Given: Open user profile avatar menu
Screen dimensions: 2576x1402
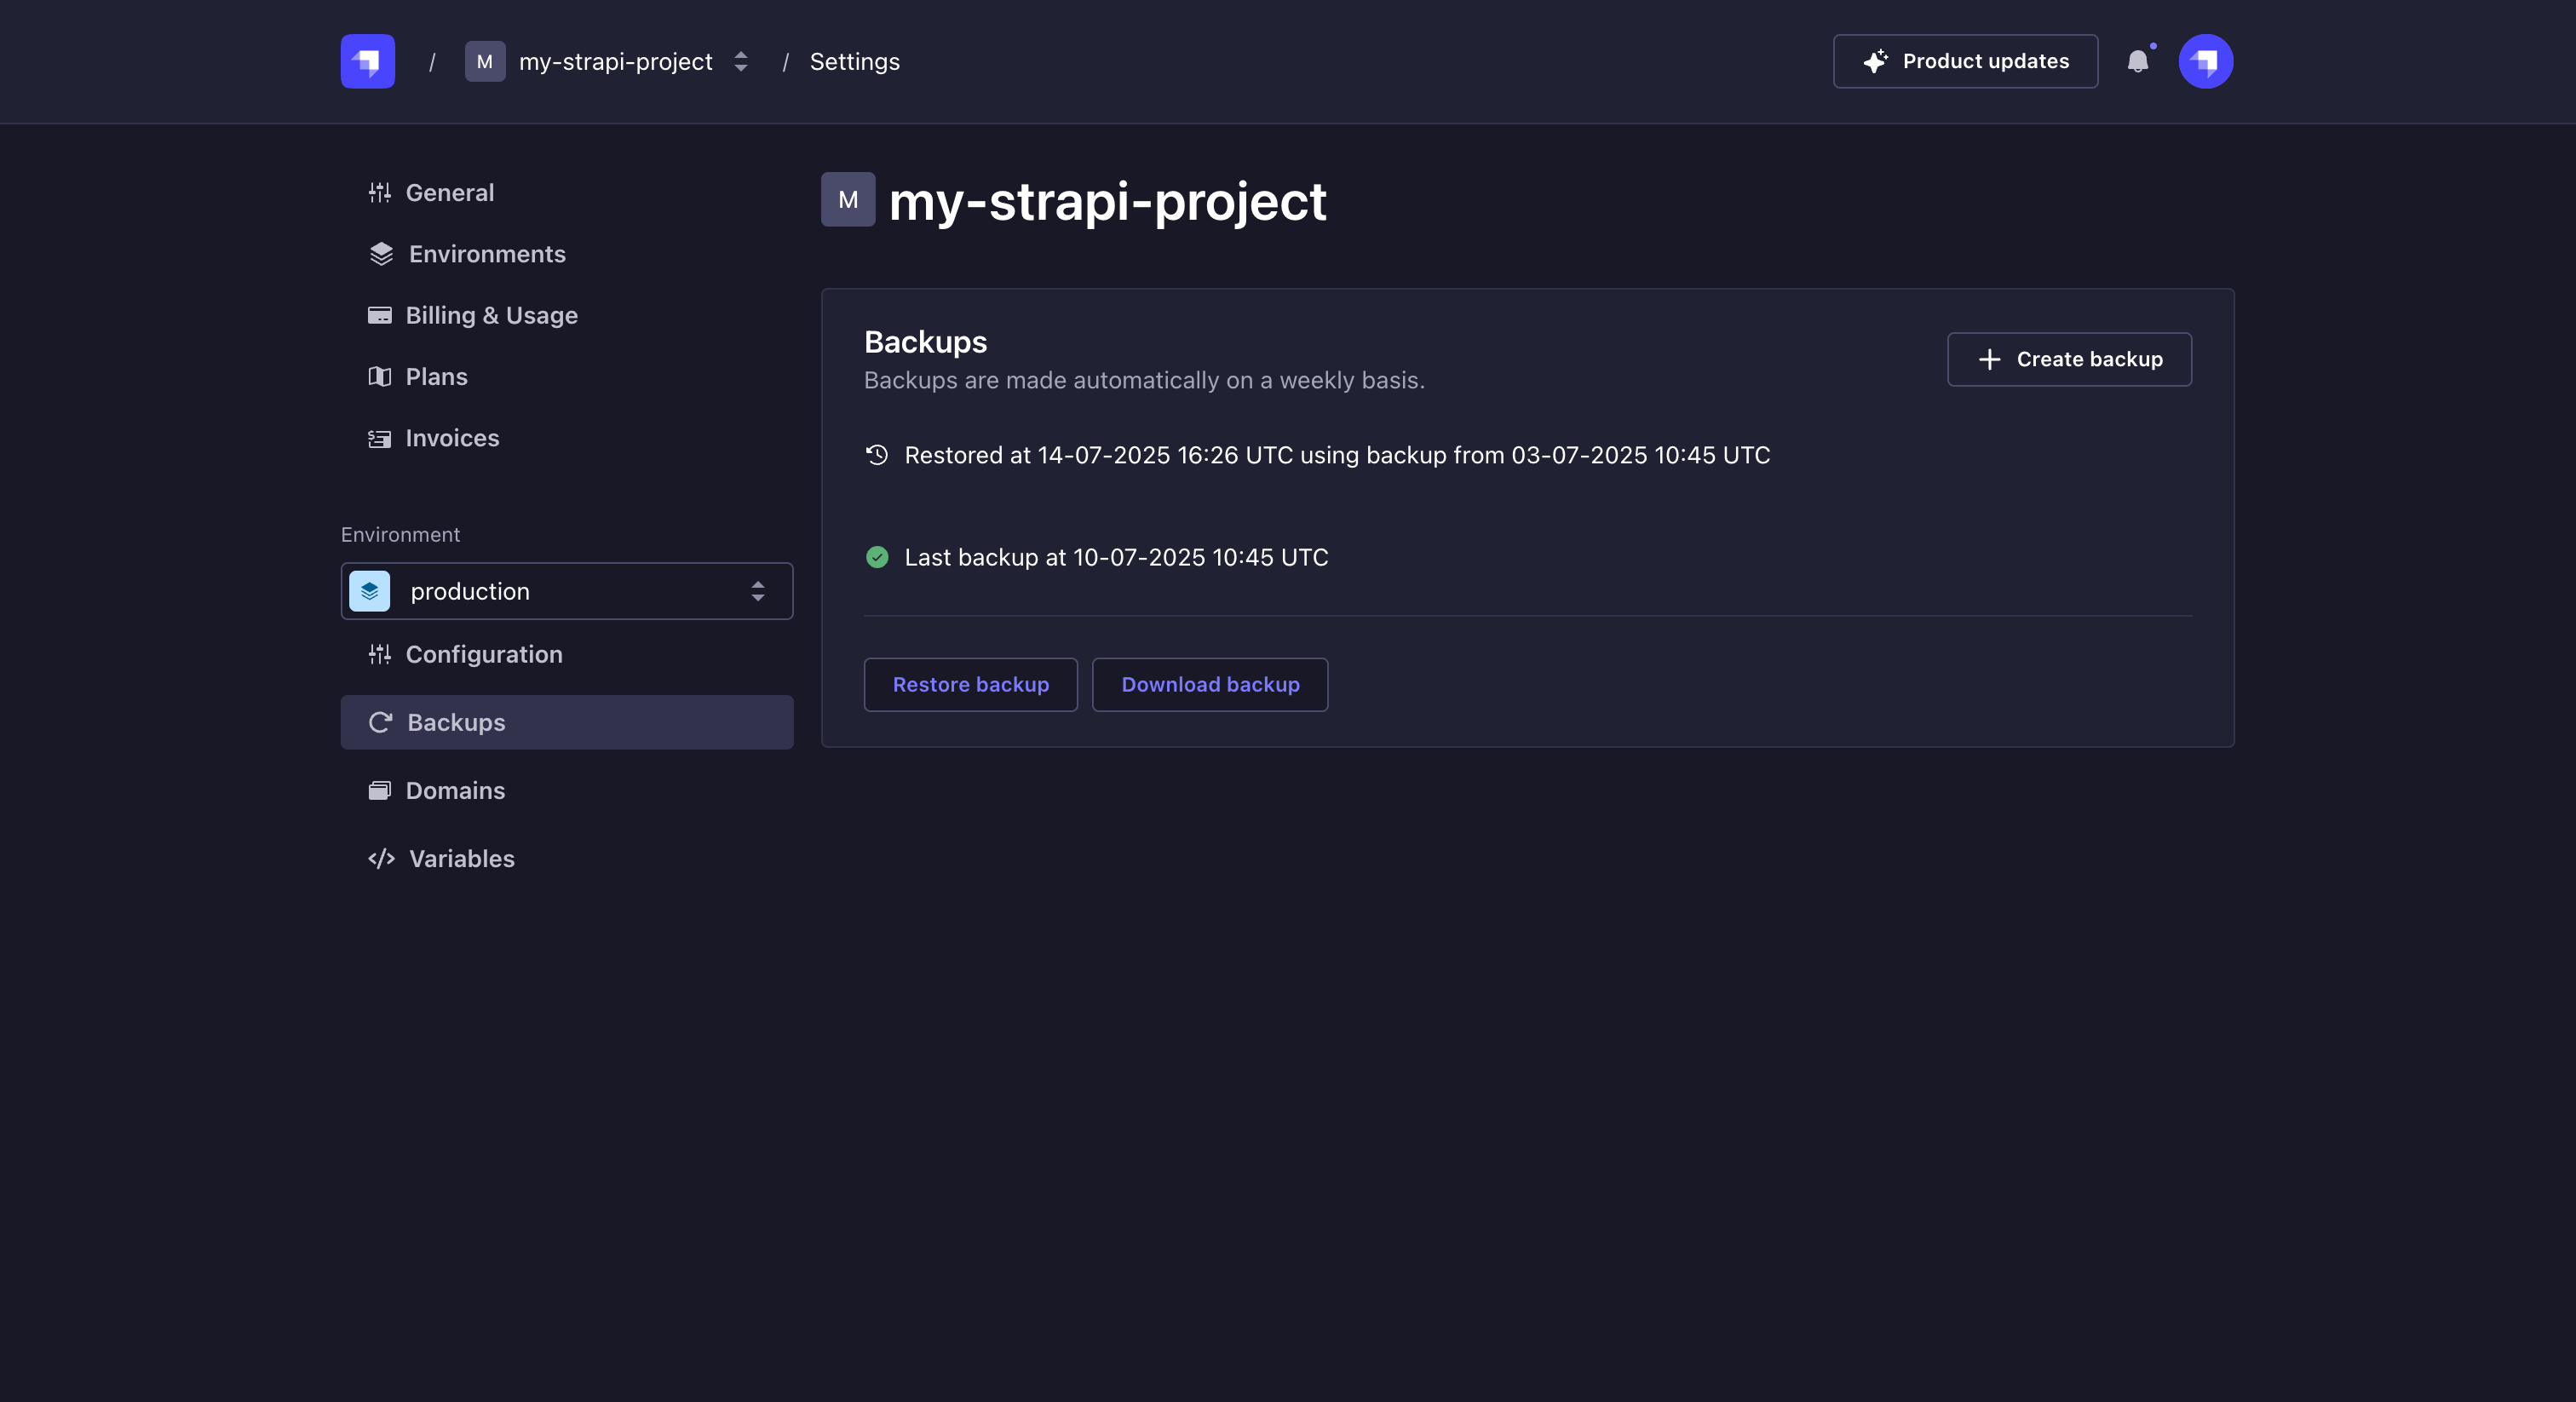Looking at the screenshot, I should coord(2205,61).
